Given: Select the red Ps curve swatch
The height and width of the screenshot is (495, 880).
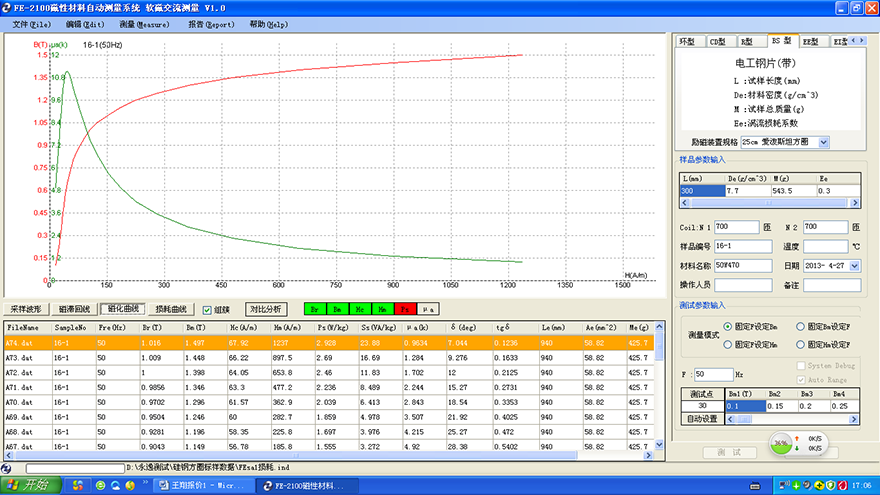Looking at the screenshot, I should pyautogui.click(x=405, y=309).
